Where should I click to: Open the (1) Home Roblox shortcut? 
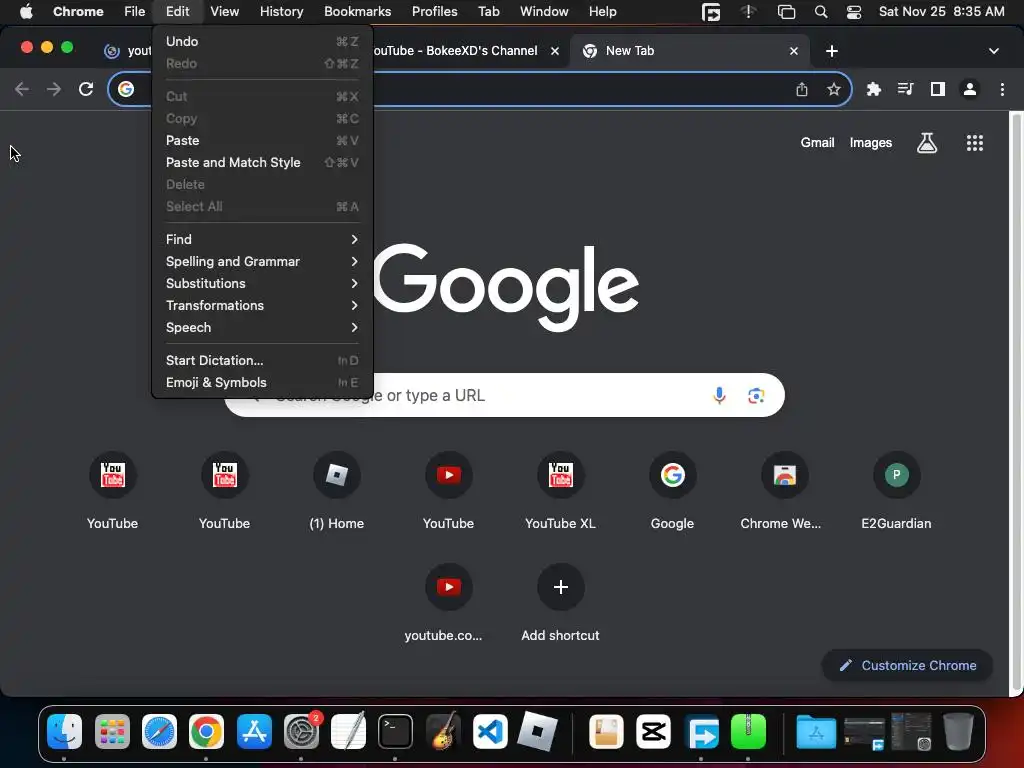click(336, 490)
